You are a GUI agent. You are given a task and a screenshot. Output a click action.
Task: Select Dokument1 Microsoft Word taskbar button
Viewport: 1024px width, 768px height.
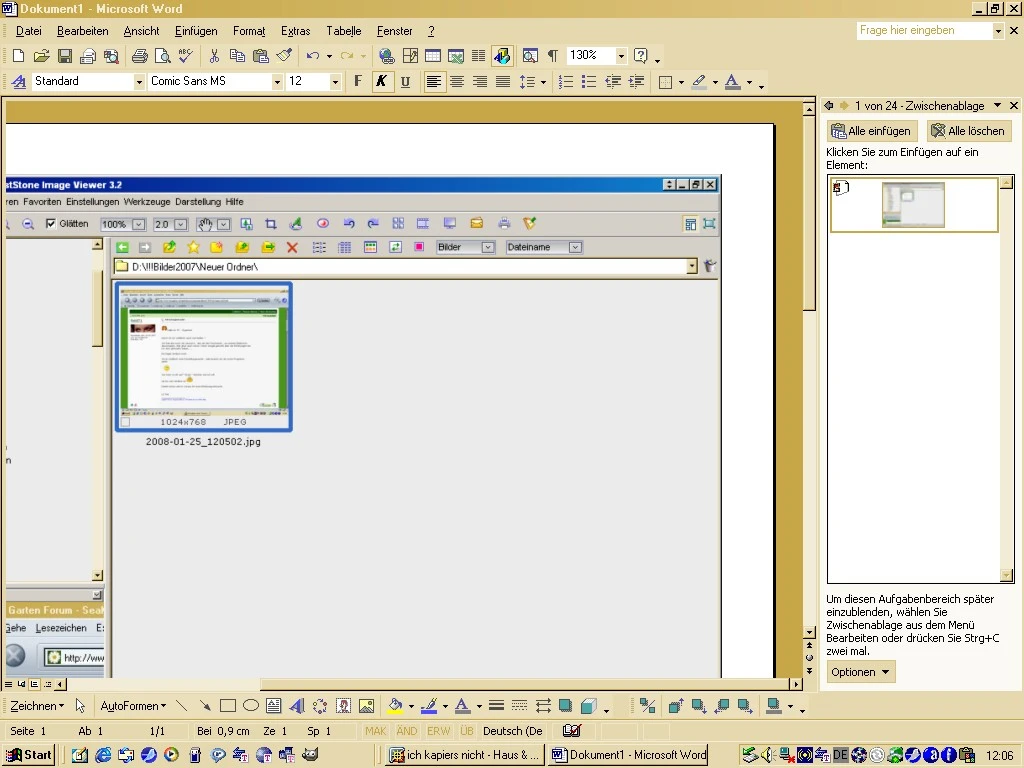(629, 755)
